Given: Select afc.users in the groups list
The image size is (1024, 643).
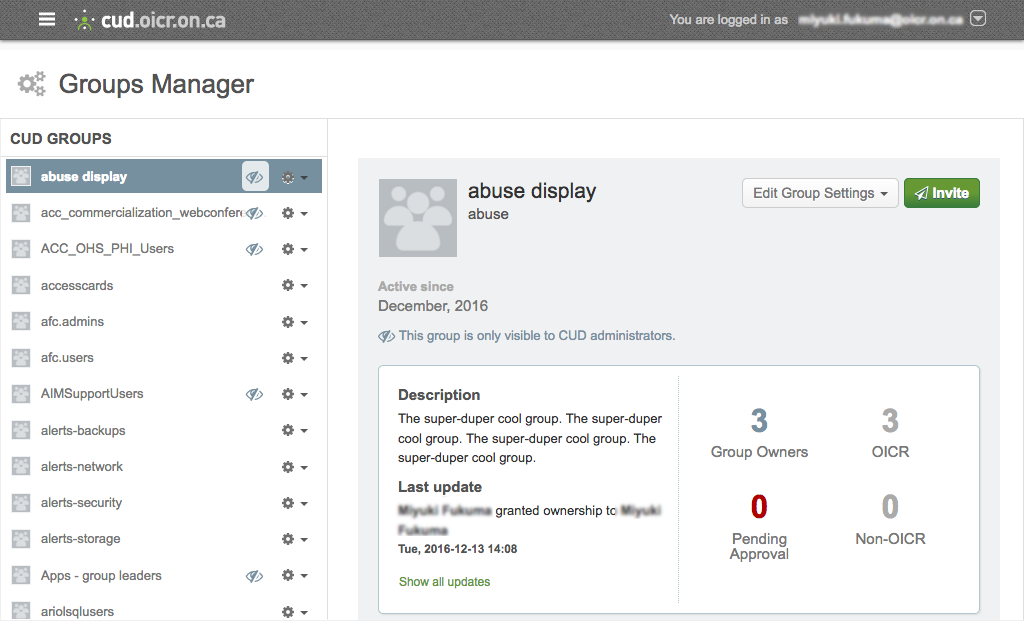Looking at the screenshot, I should (x=67, y=358).
